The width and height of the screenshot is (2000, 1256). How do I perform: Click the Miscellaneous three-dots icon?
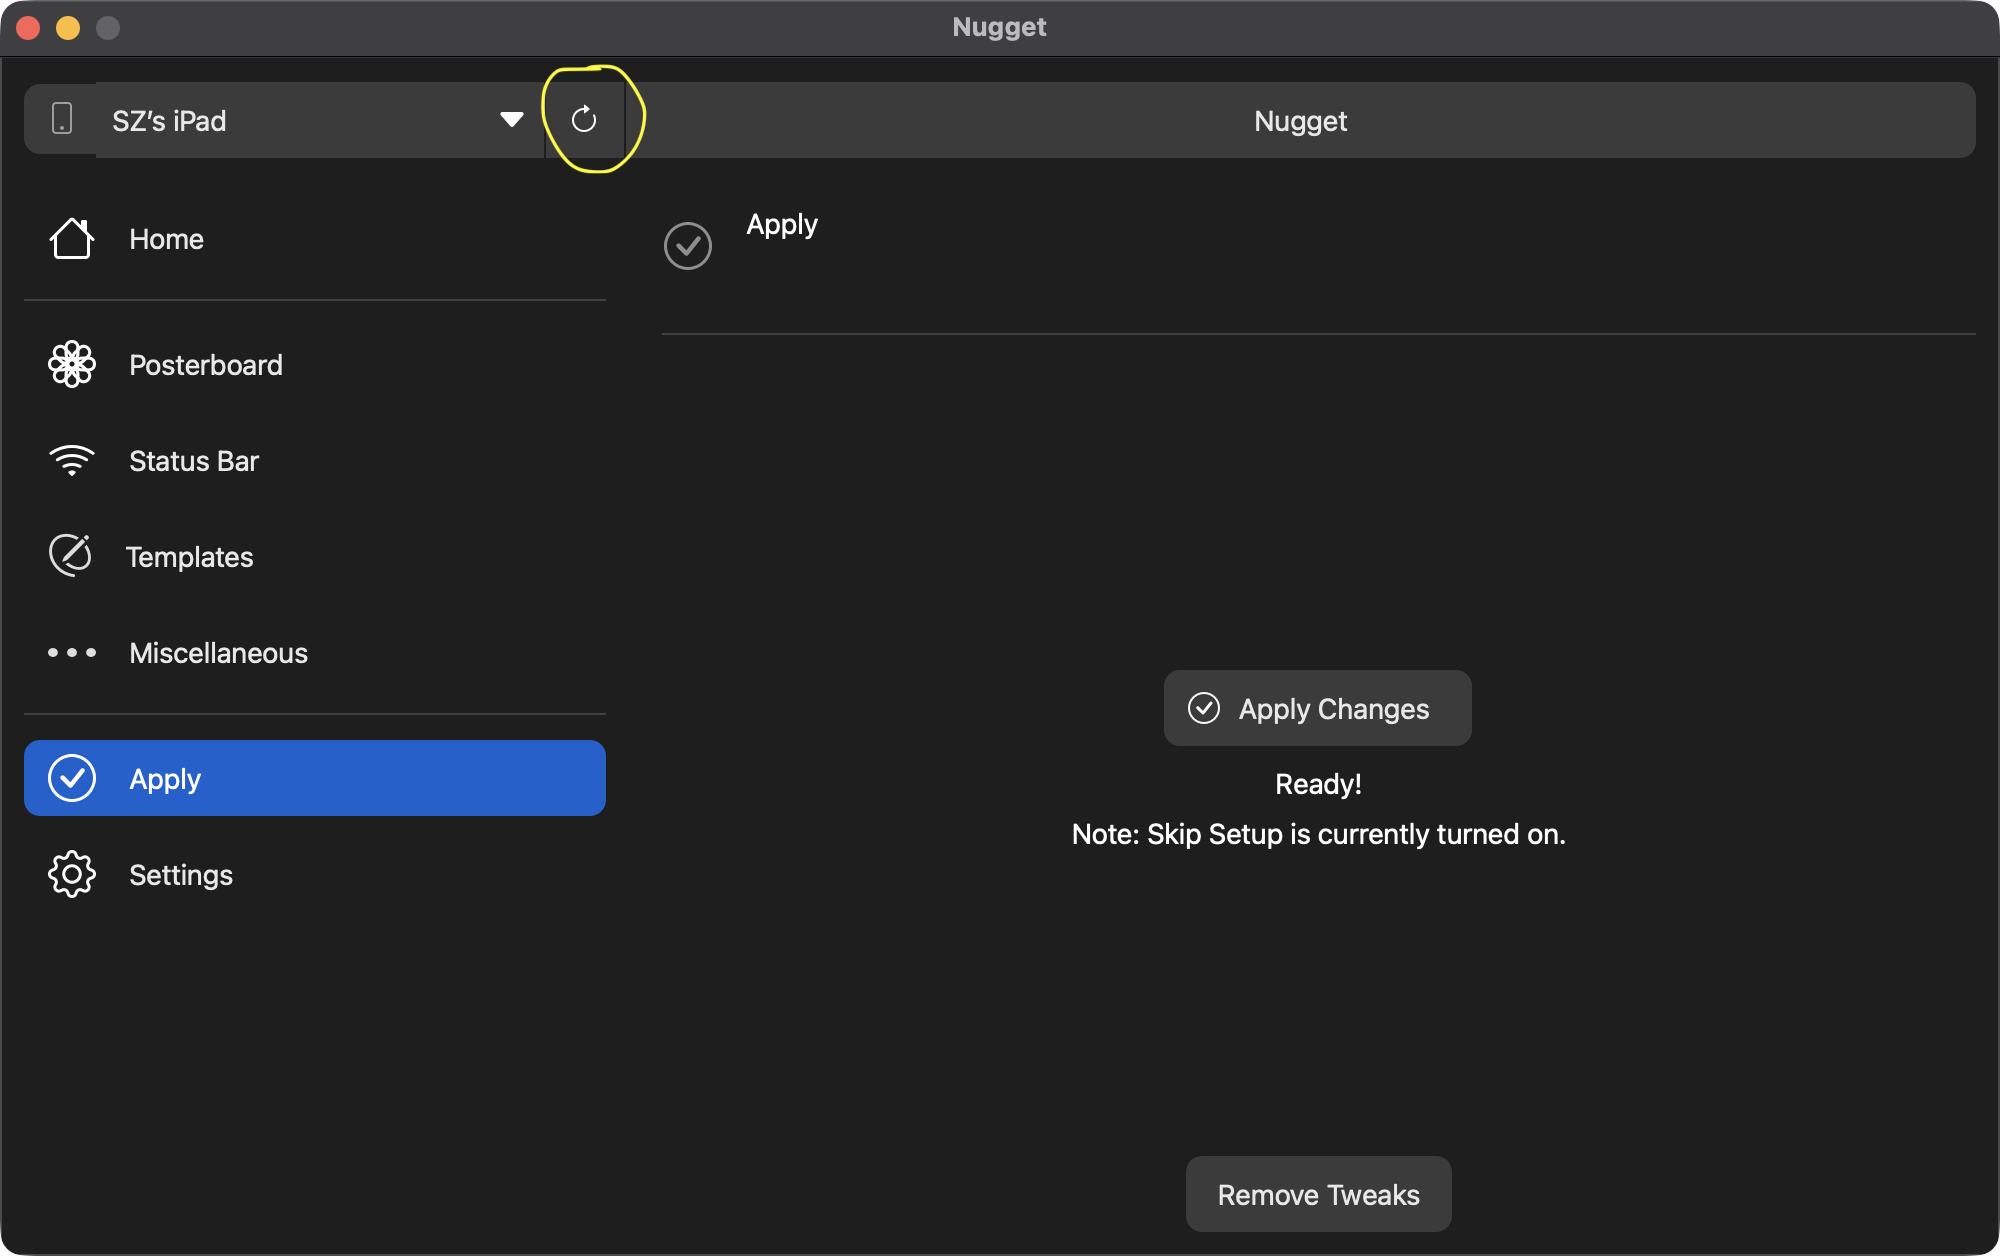72,653
